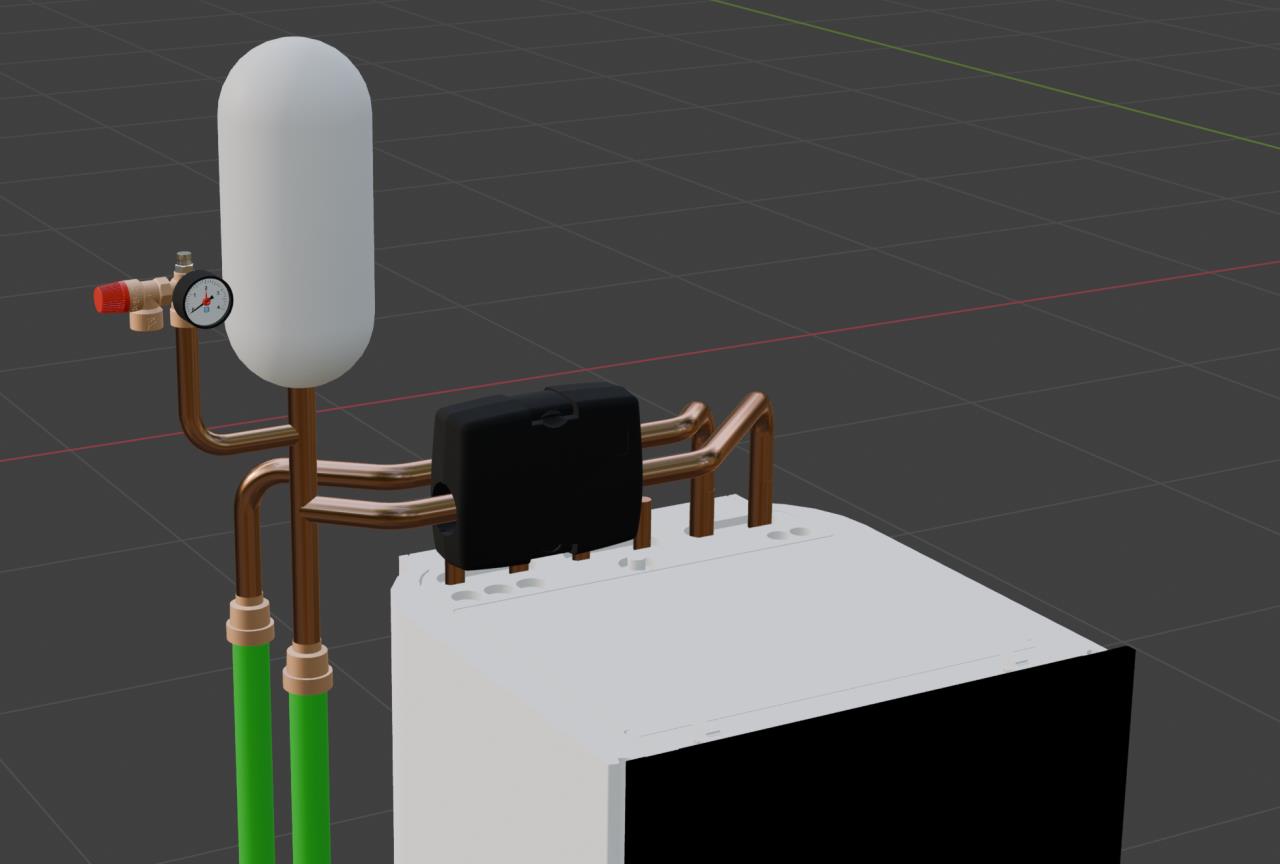Select the round pressure gauge dial

206,299
